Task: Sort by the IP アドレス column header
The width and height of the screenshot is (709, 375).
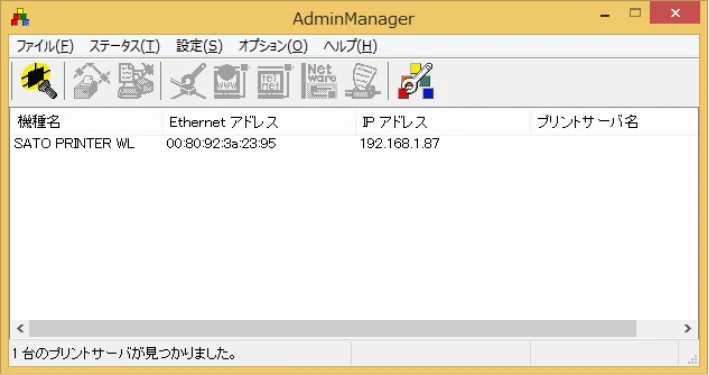Action: pos(443,122)
